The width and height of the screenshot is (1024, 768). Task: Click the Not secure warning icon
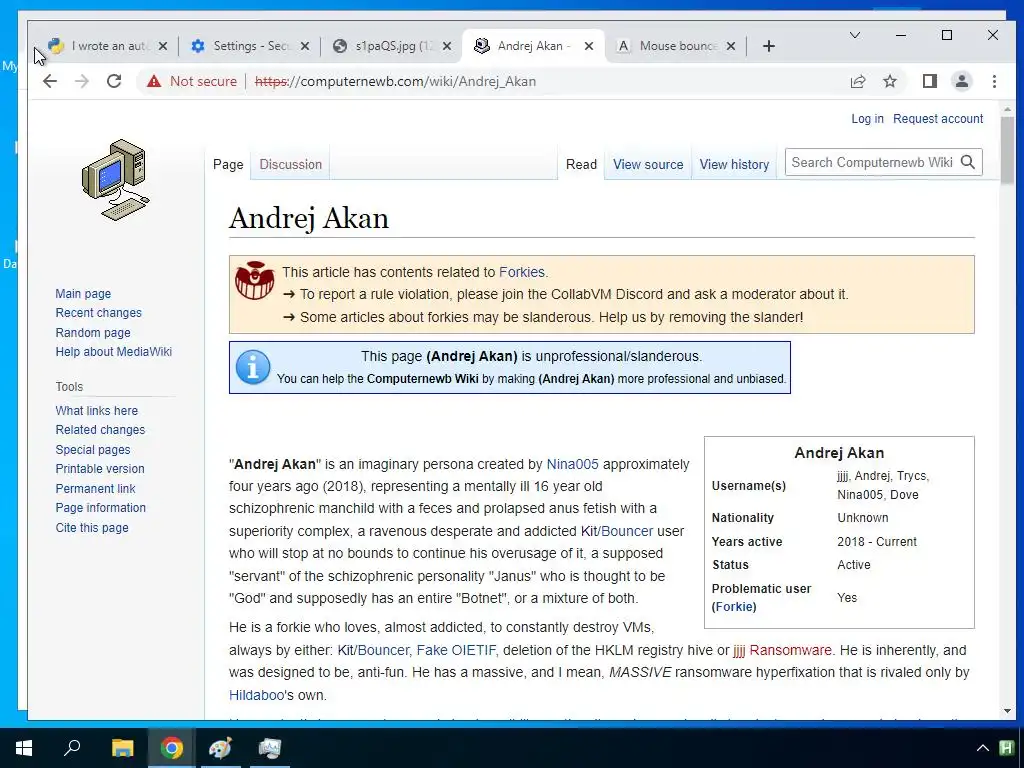point(153,81)
